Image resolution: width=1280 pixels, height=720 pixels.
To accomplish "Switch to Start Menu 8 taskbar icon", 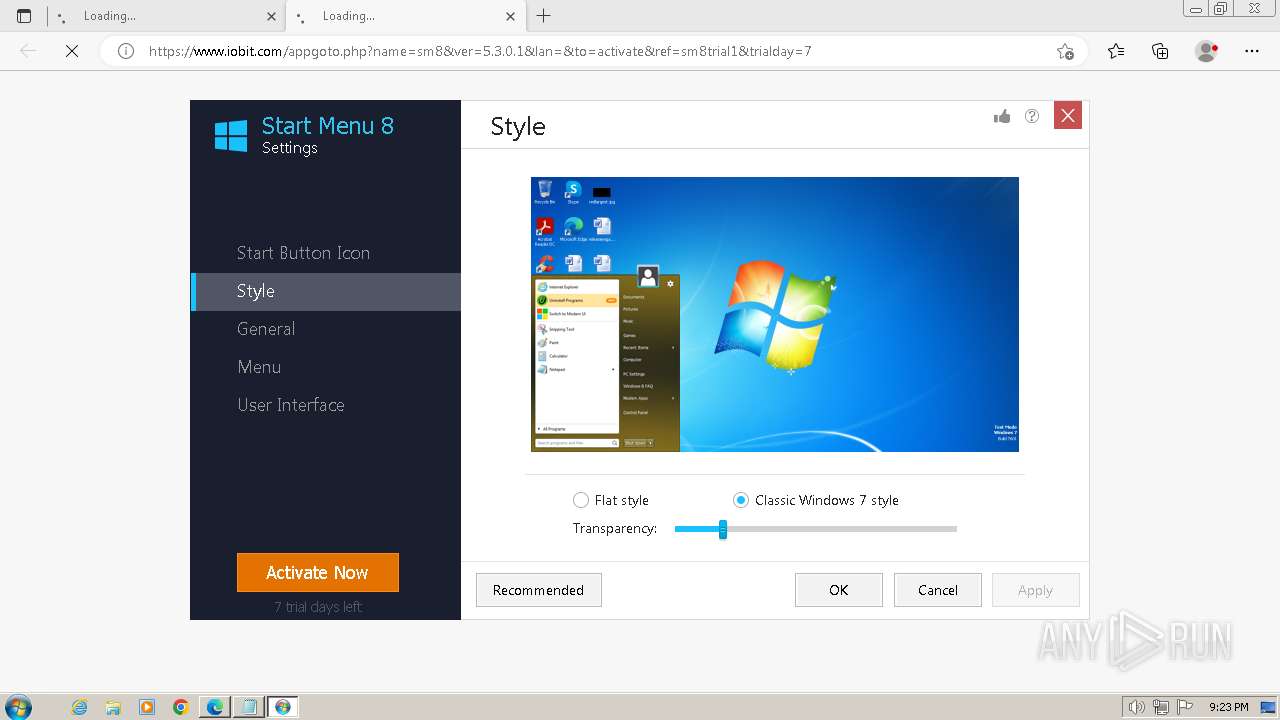I will pyautogui.click(x=283, y=707).
